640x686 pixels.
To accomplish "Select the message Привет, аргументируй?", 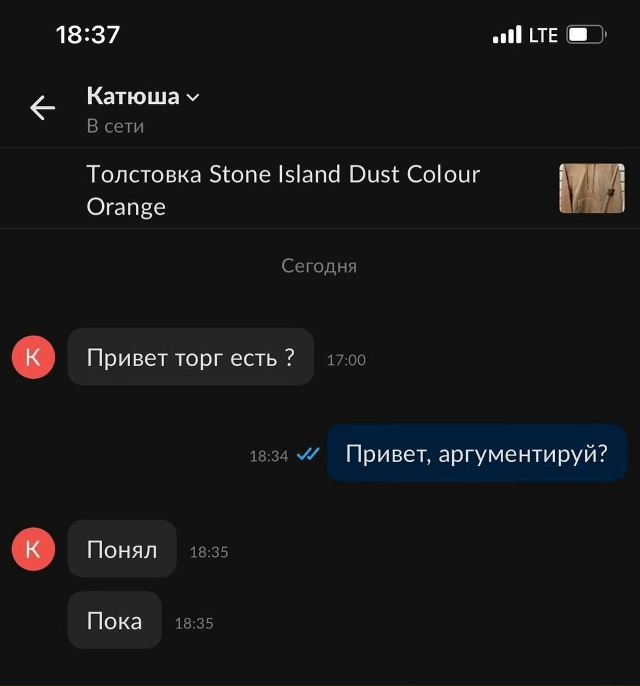I will [477, 453].
